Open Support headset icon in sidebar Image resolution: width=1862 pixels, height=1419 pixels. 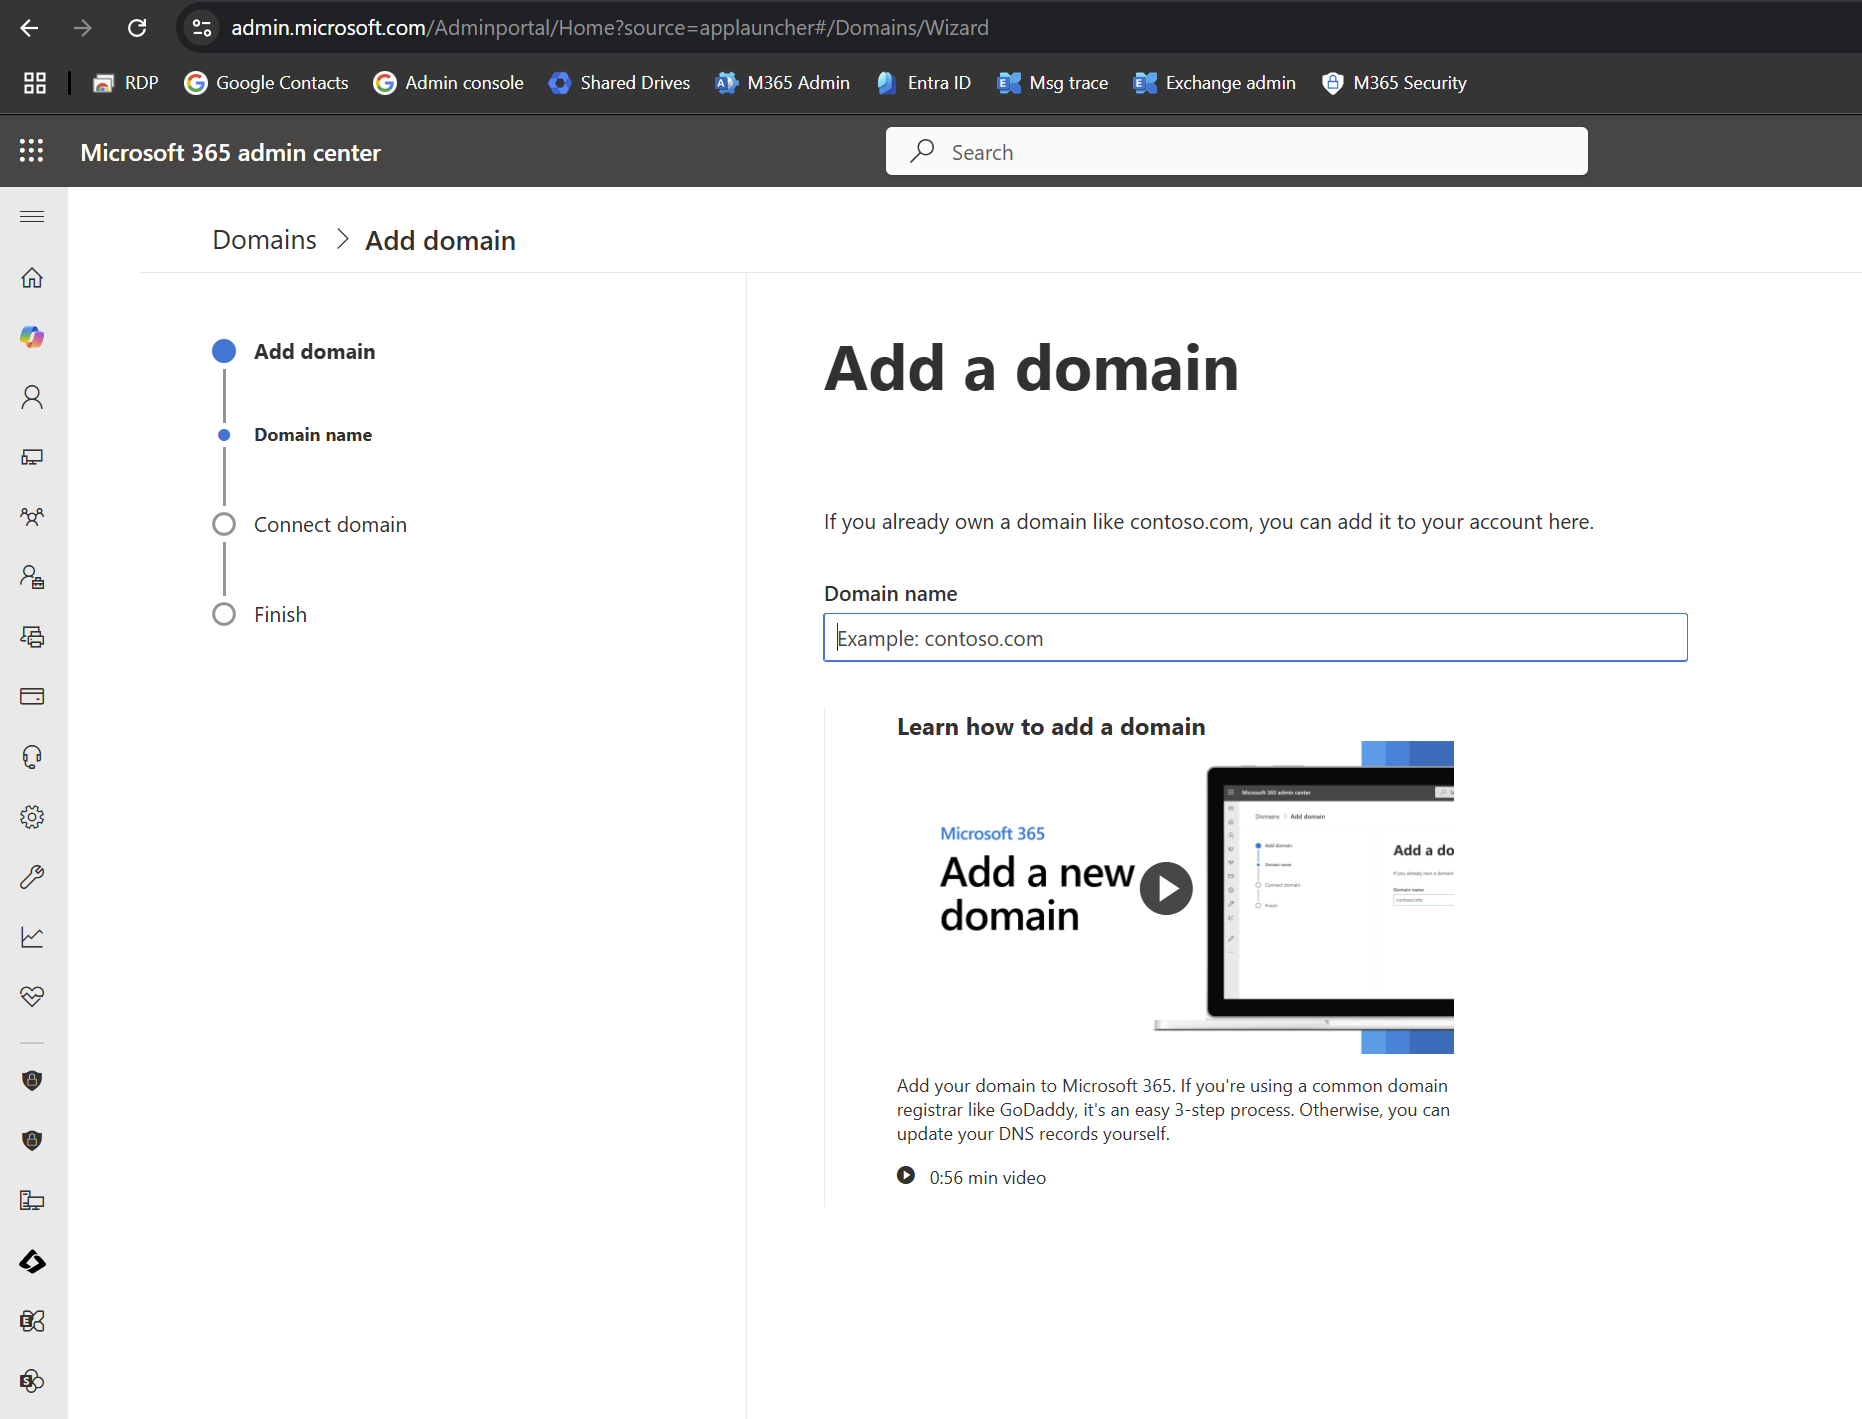tap(32, 757)
